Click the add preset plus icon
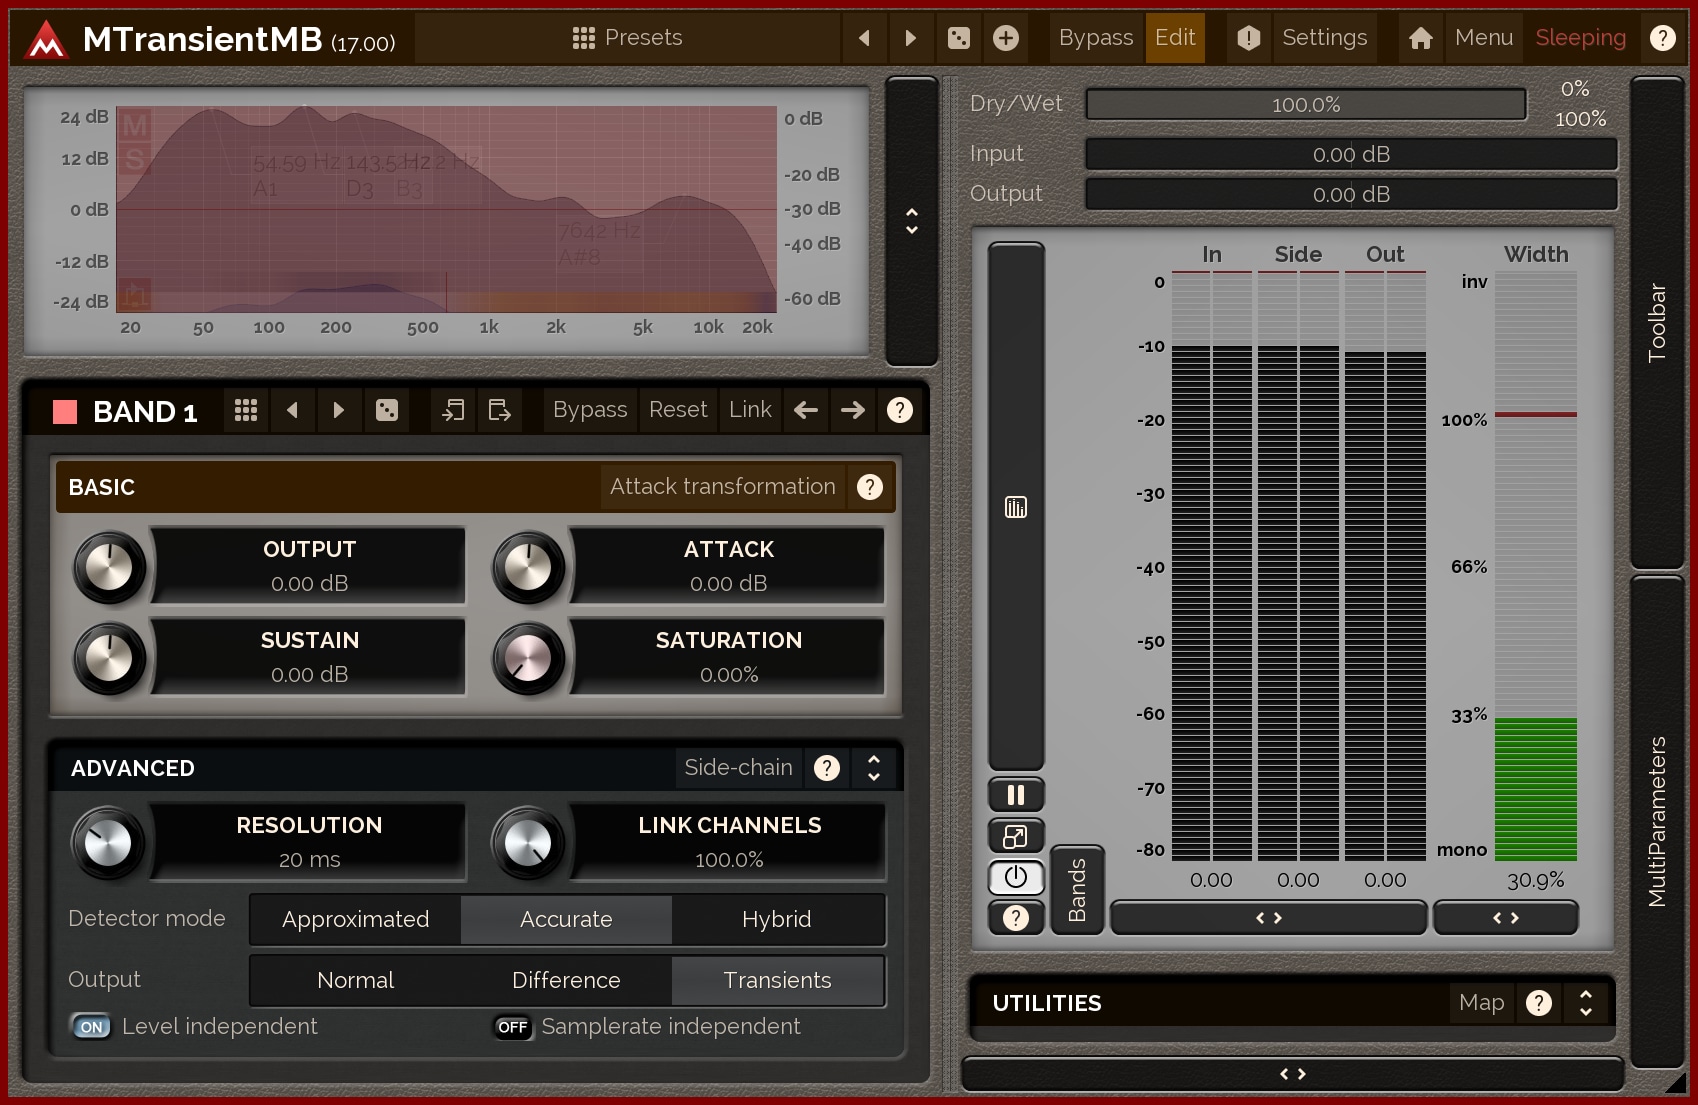Screen dimensions: 1698x1105 [1006, 38]
